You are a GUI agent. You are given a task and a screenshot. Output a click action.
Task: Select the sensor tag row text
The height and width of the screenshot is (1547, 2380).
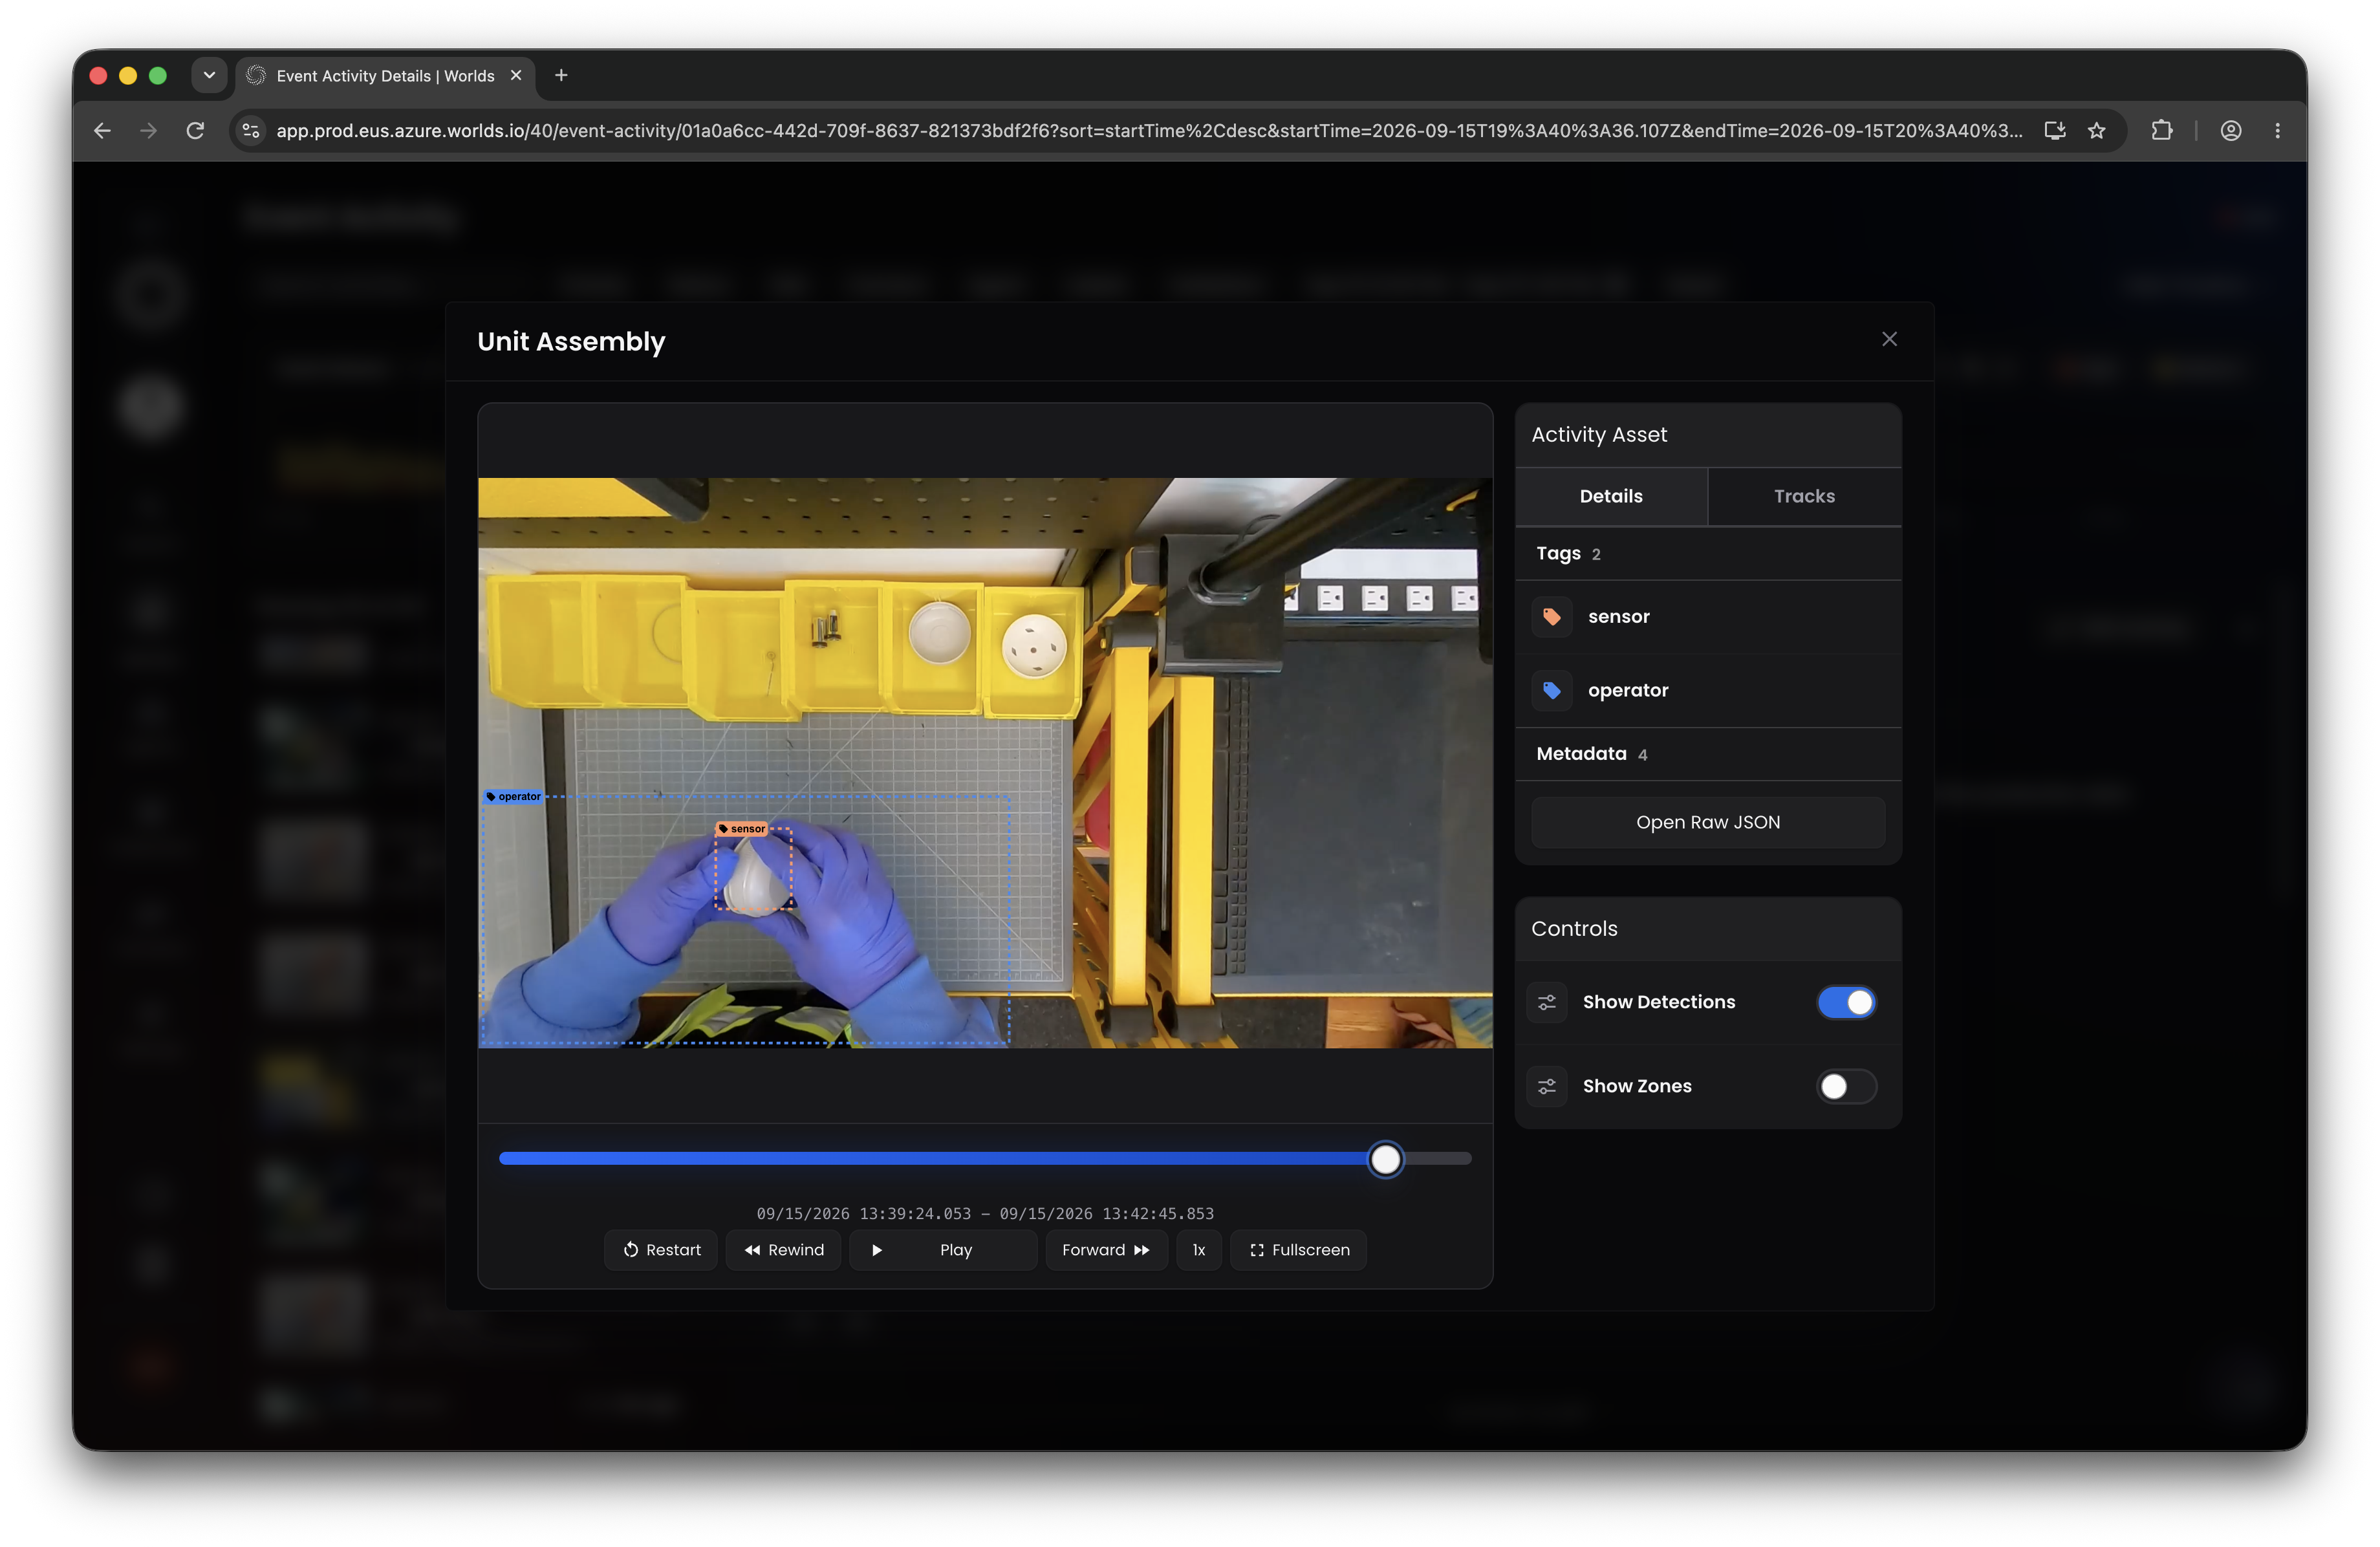[1618, 616]
